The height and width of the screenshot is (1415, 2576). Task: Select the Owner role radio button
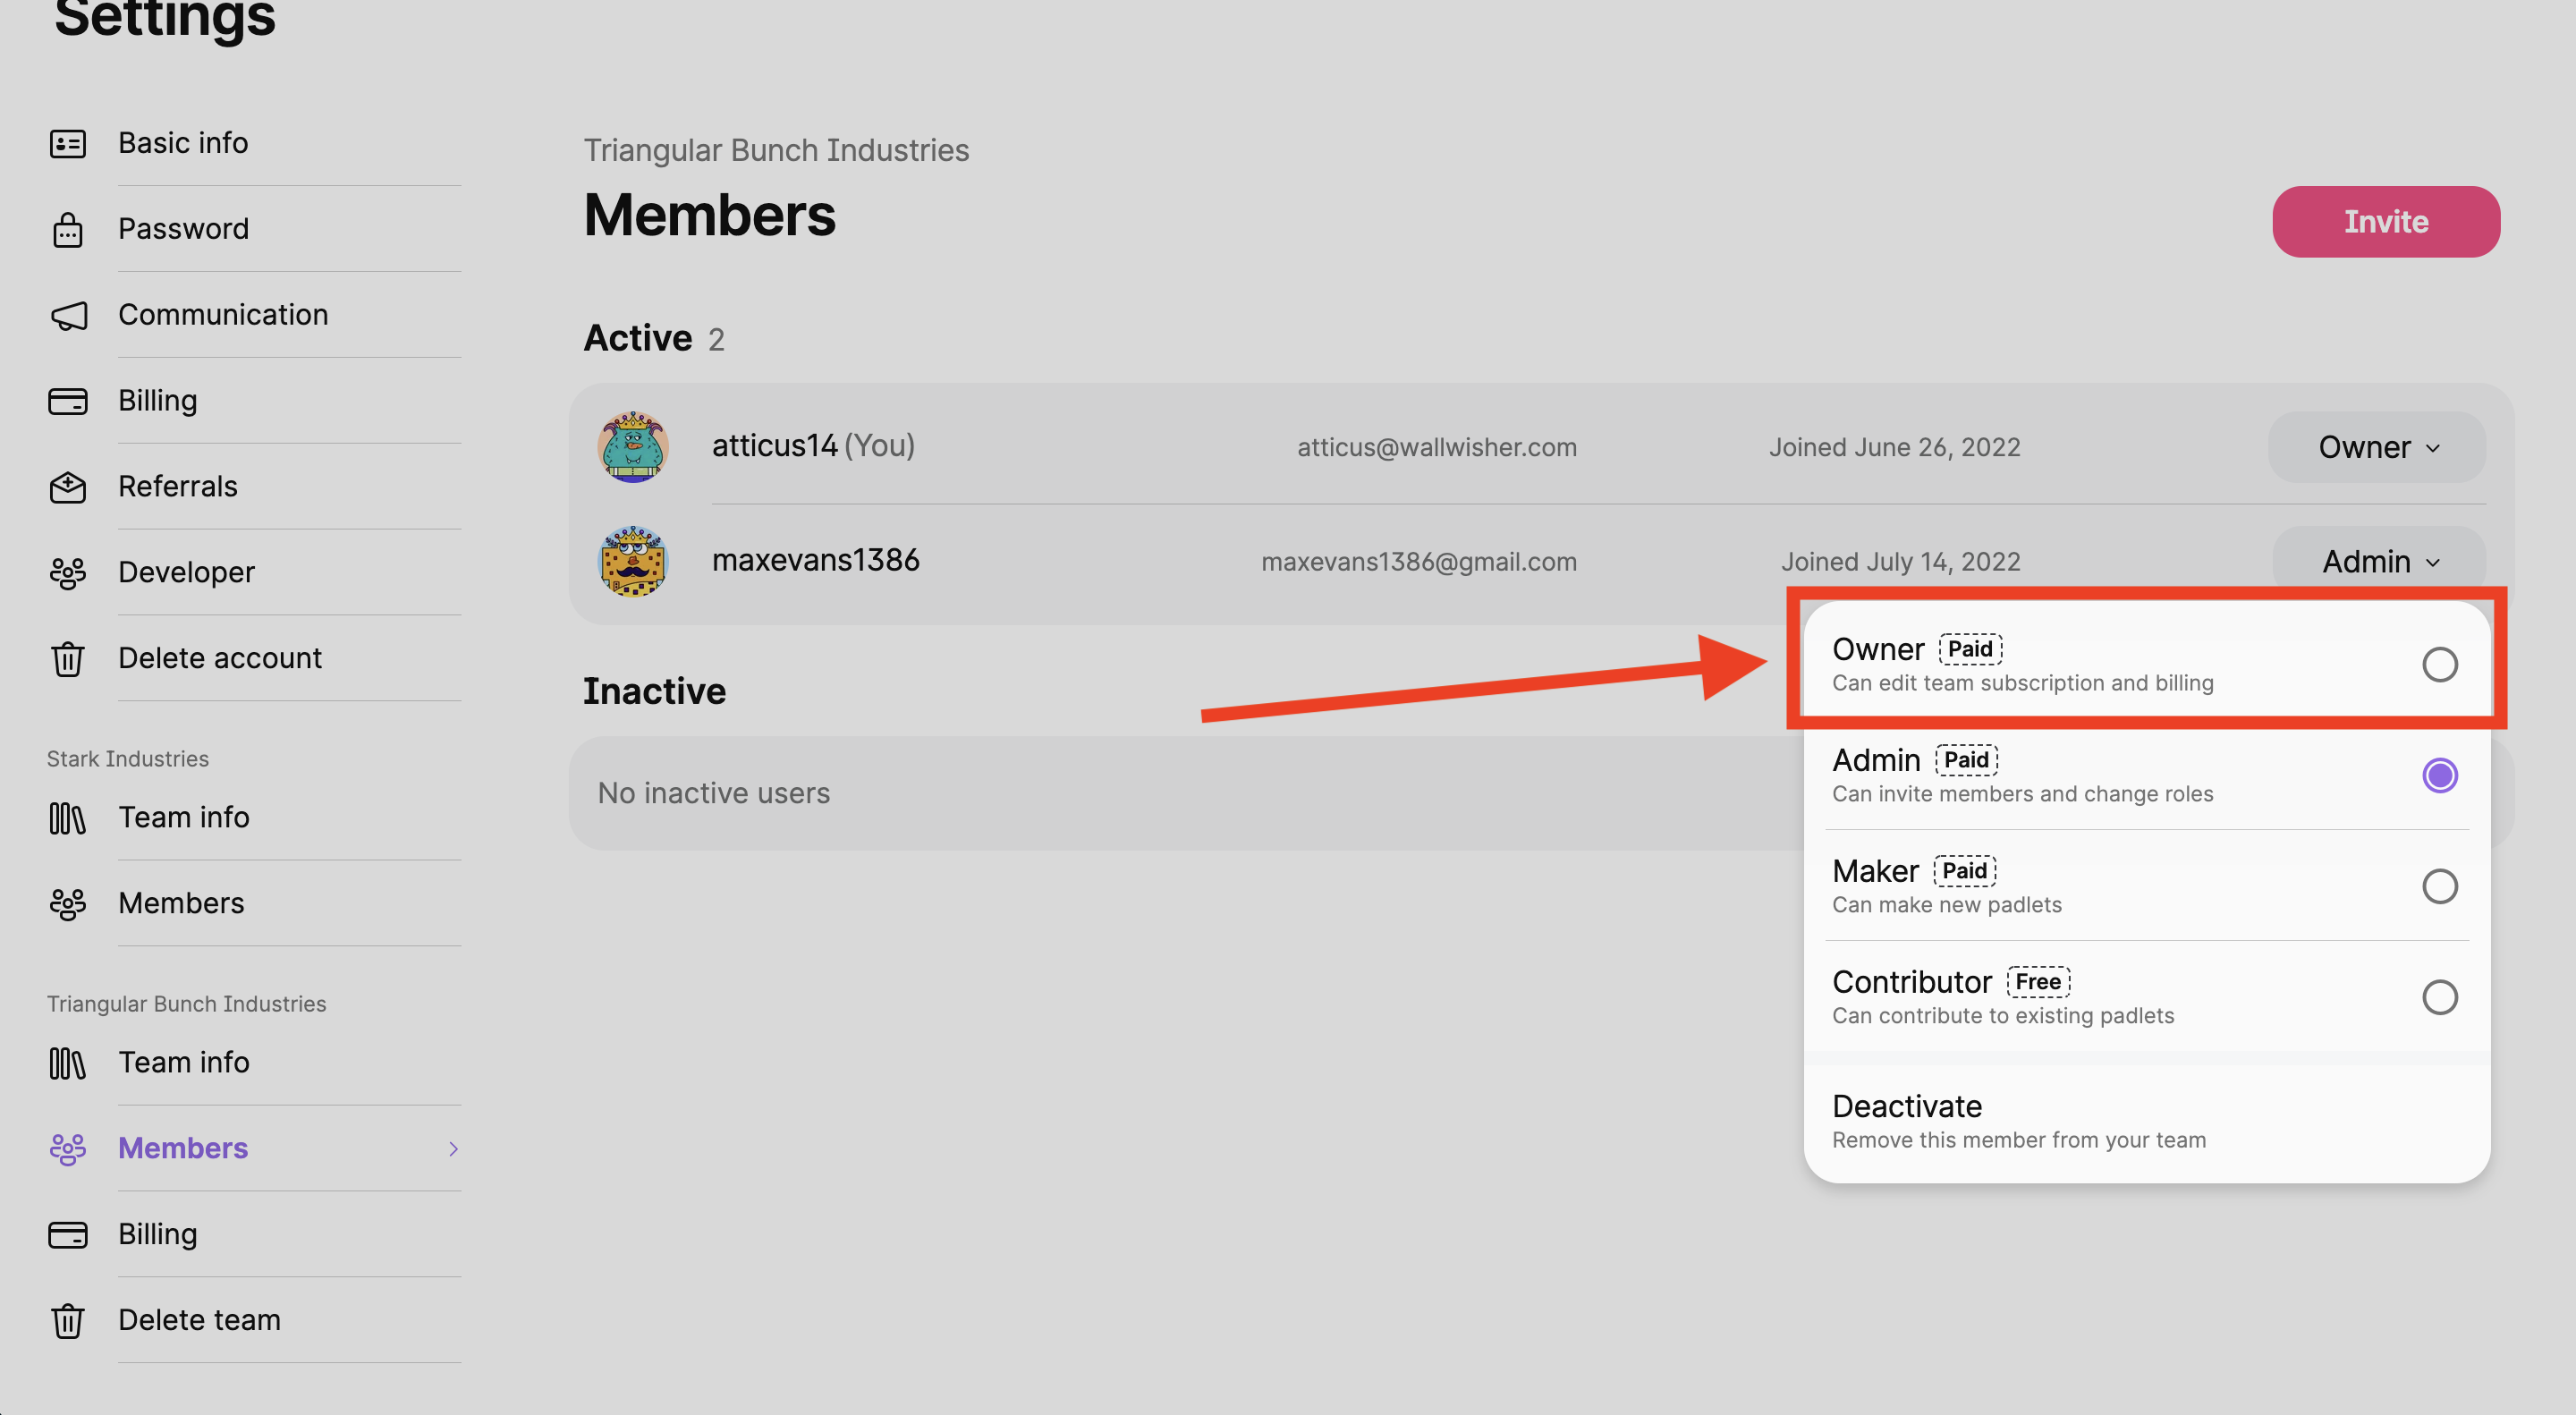coord(2440,664)
